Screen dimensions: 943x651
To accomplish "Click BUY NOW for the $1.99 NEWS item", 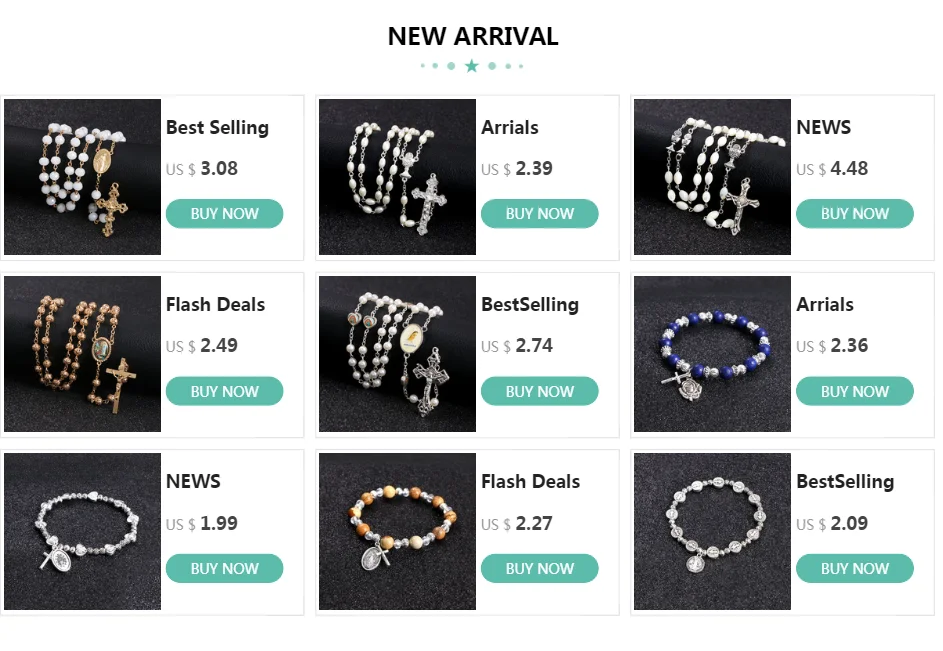I will click(x=224, y=568).
